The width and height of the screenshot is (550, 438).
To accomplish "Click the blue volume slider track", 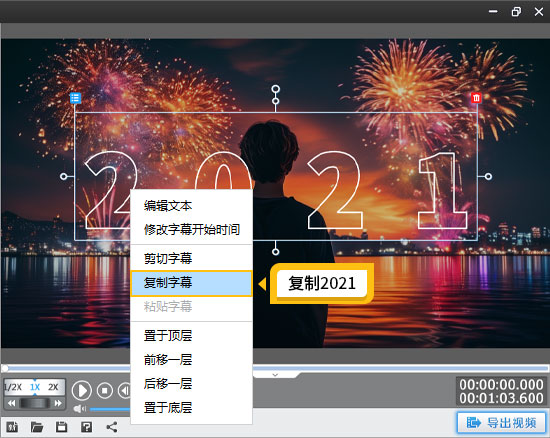I will click(110, 409).
